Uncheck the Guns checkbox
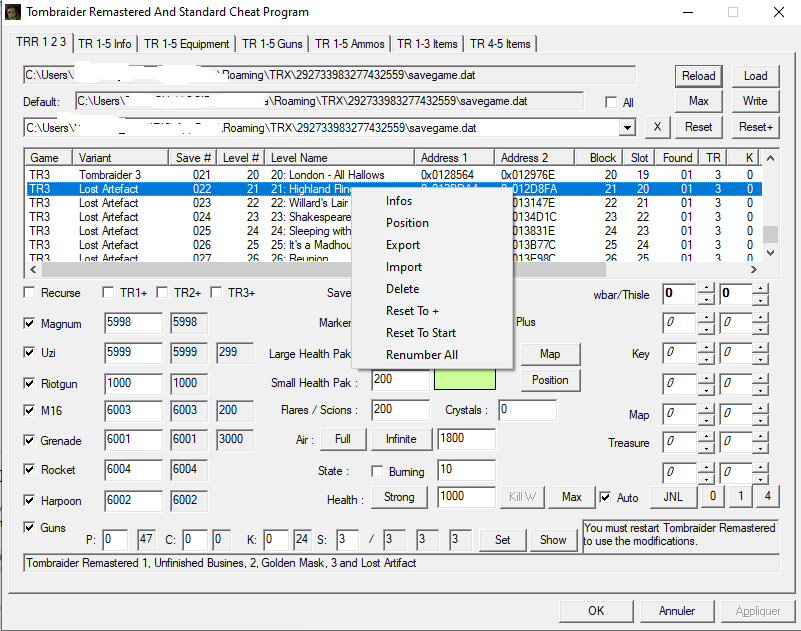Screen dimensions: 801x631 (x=29, y=527)
